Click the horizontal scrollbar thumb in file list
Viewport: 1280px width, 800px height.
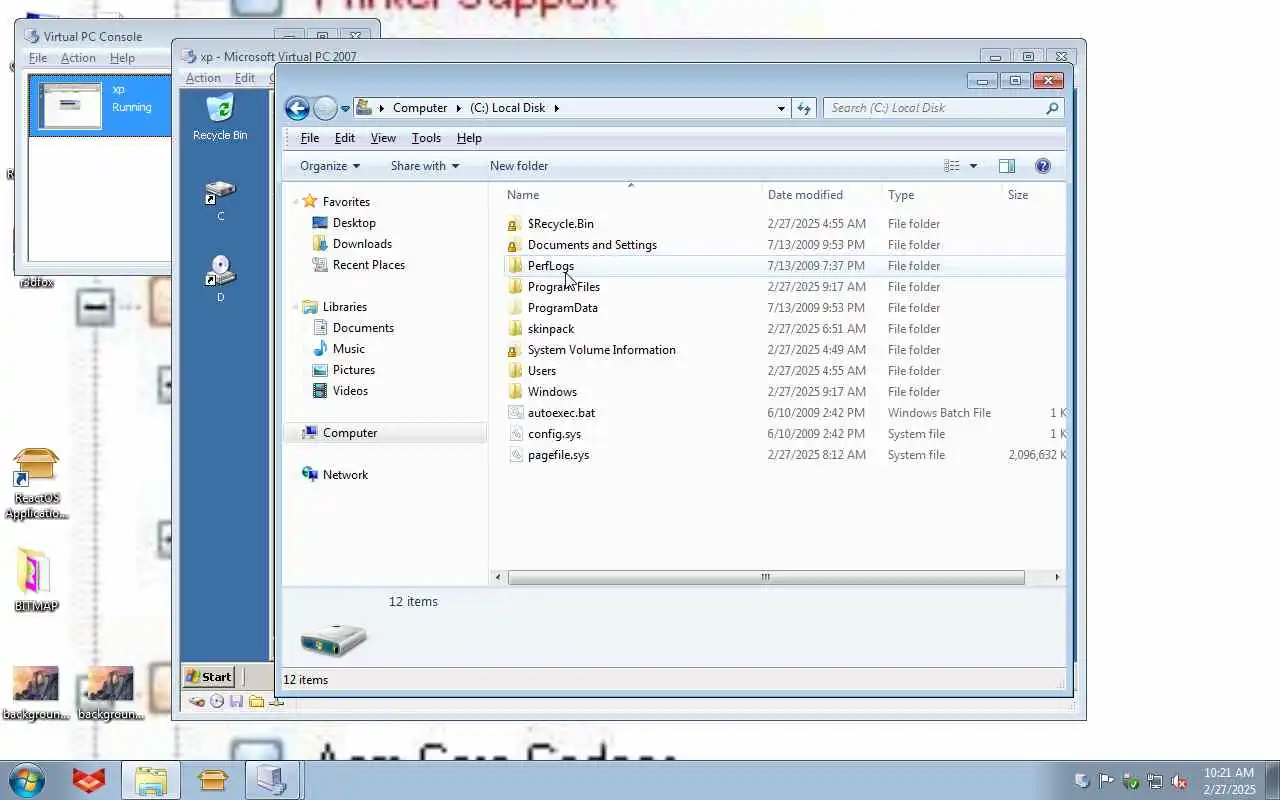pos(766,577)
